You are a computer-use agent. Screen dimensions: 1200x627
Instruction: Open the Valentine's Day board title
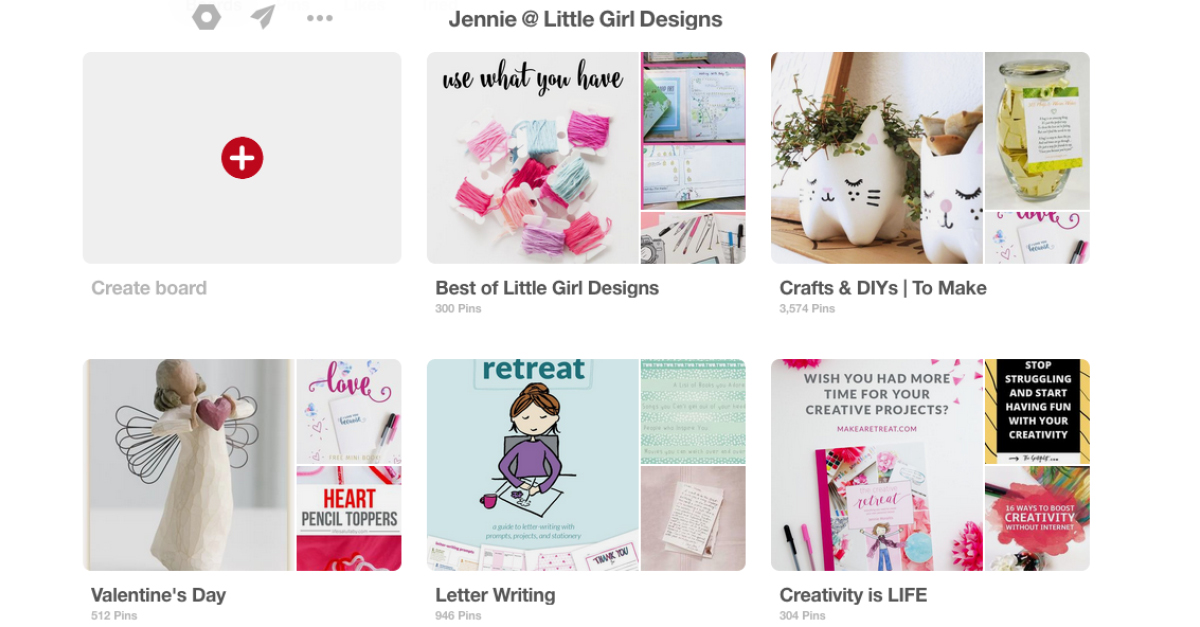tap(158, 595)
